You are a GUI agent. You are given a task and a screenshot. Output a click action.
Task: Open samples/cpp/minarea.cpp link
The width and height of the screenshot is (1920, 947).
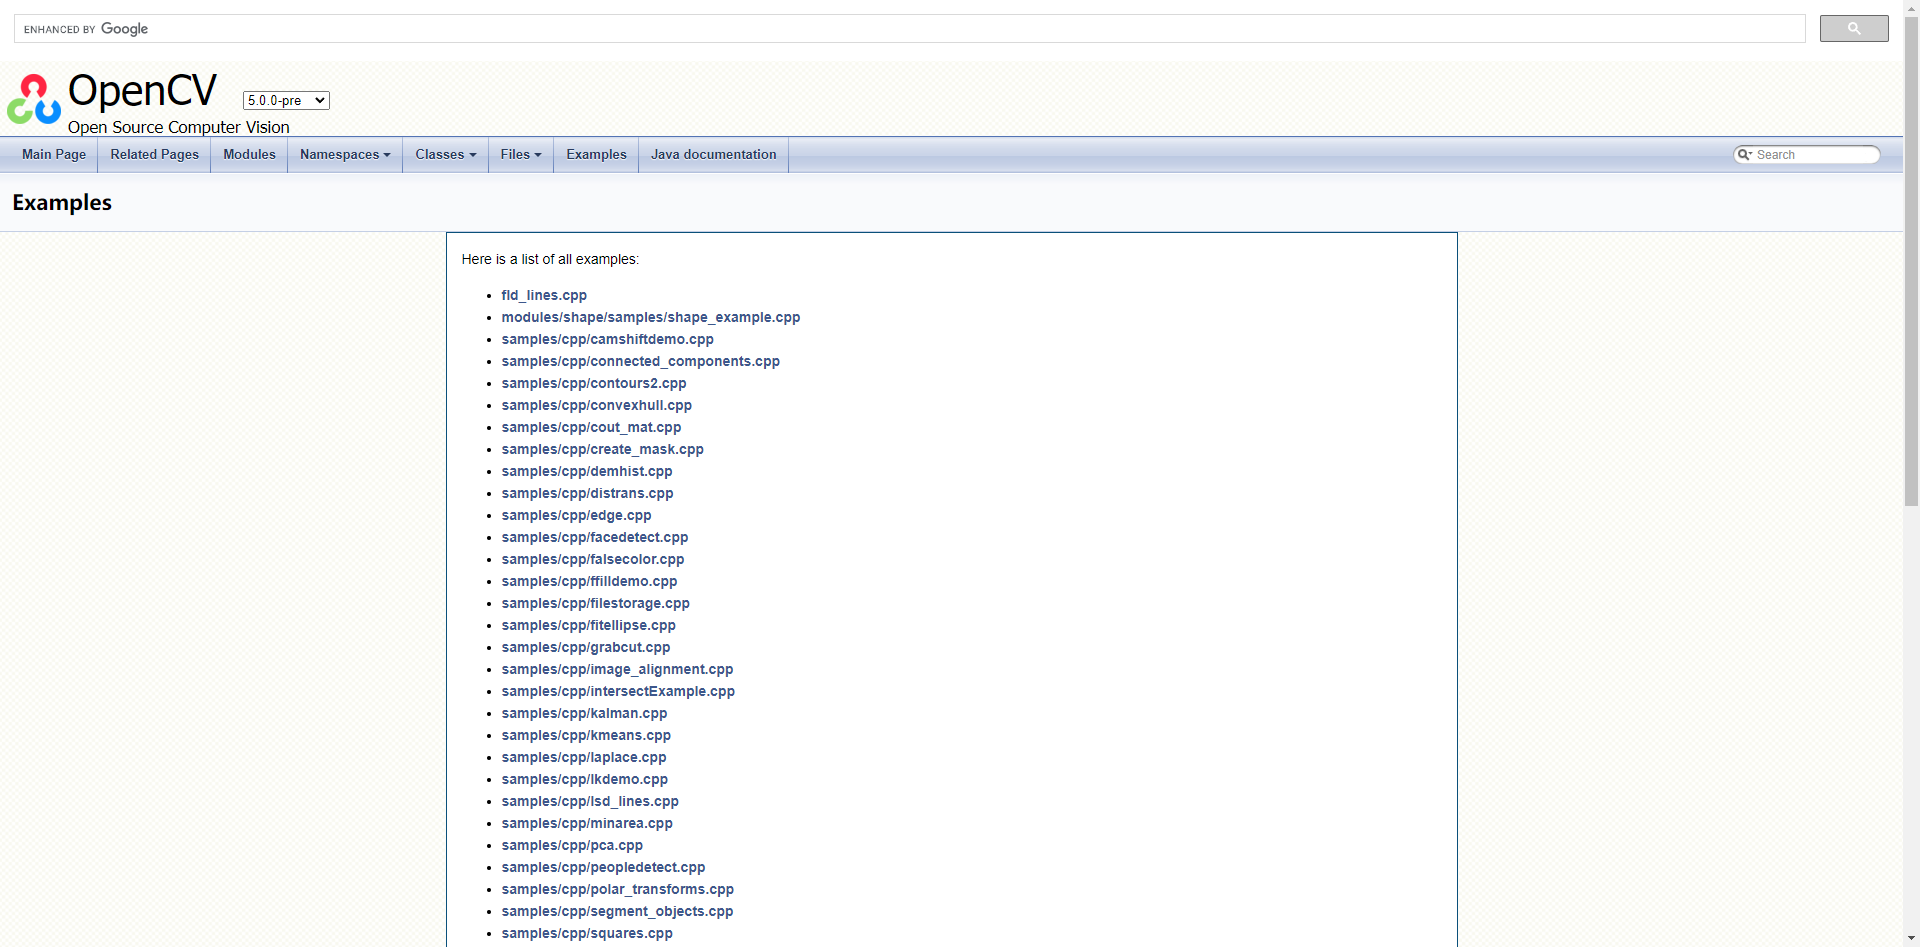[x=587, y=824]
